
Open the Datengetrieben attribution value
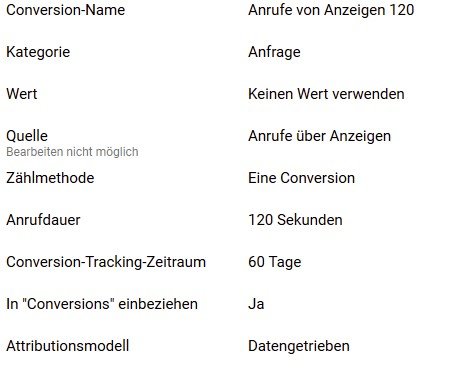click(299, 347)
